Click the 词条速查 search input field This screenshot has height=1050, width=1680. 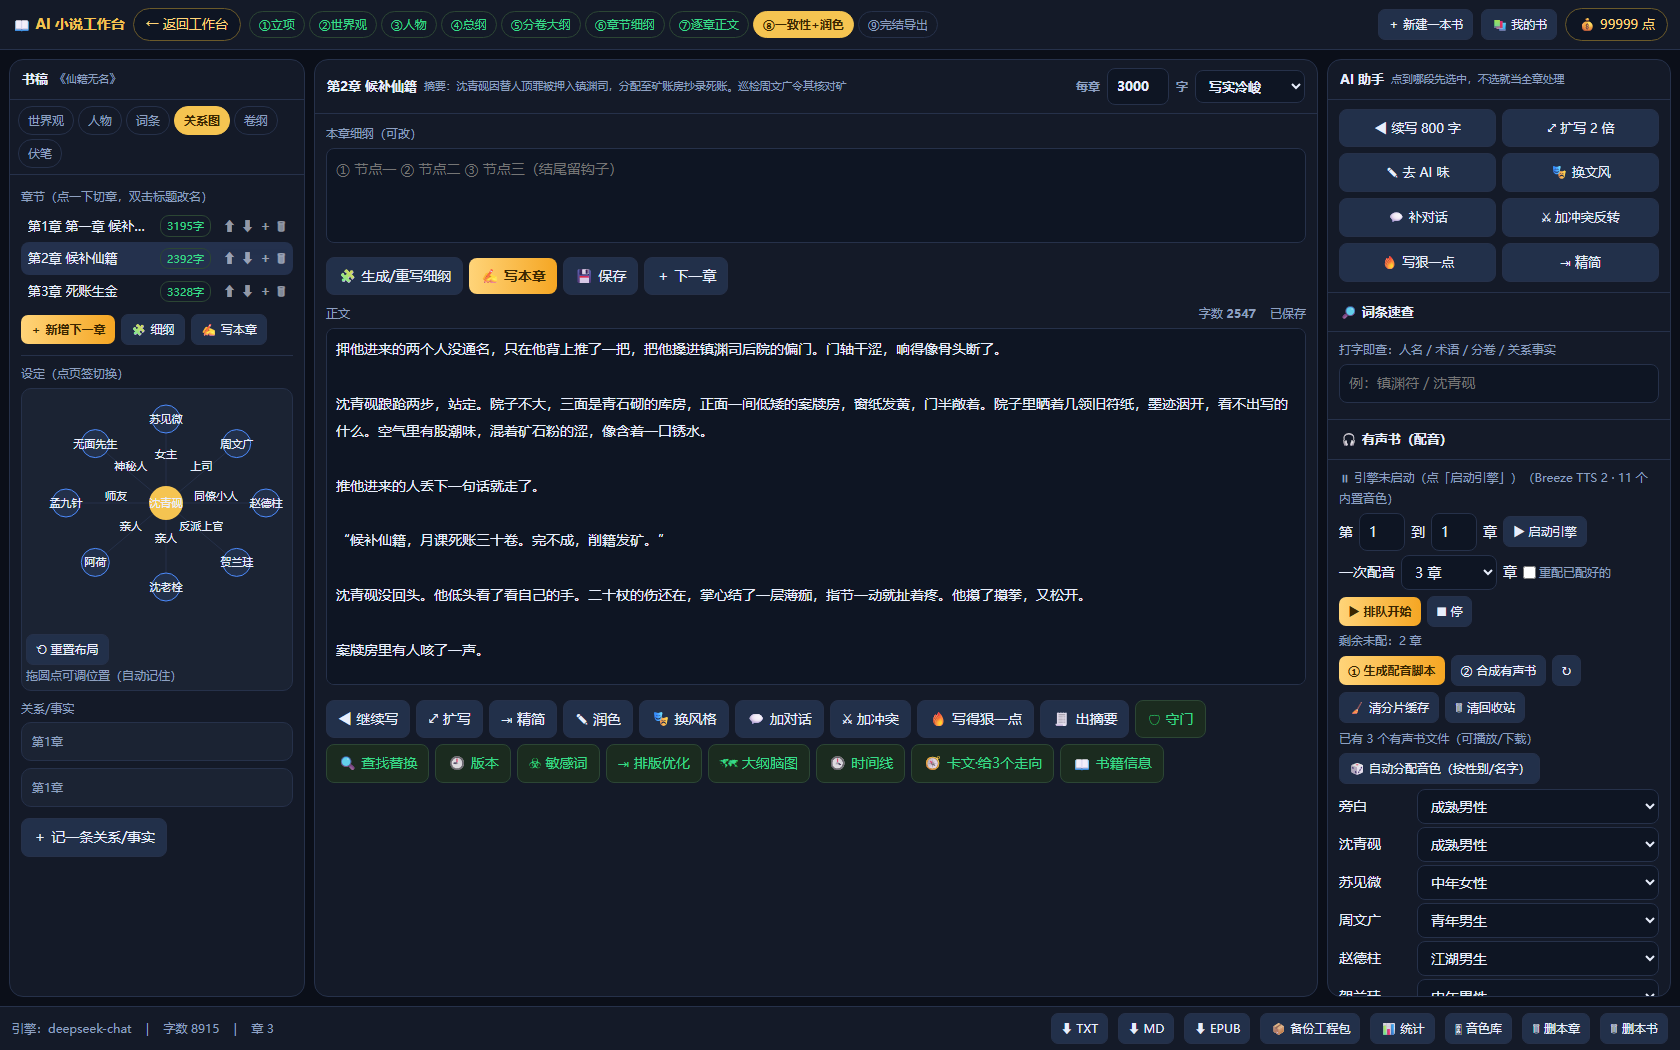tap(1498, 383)
